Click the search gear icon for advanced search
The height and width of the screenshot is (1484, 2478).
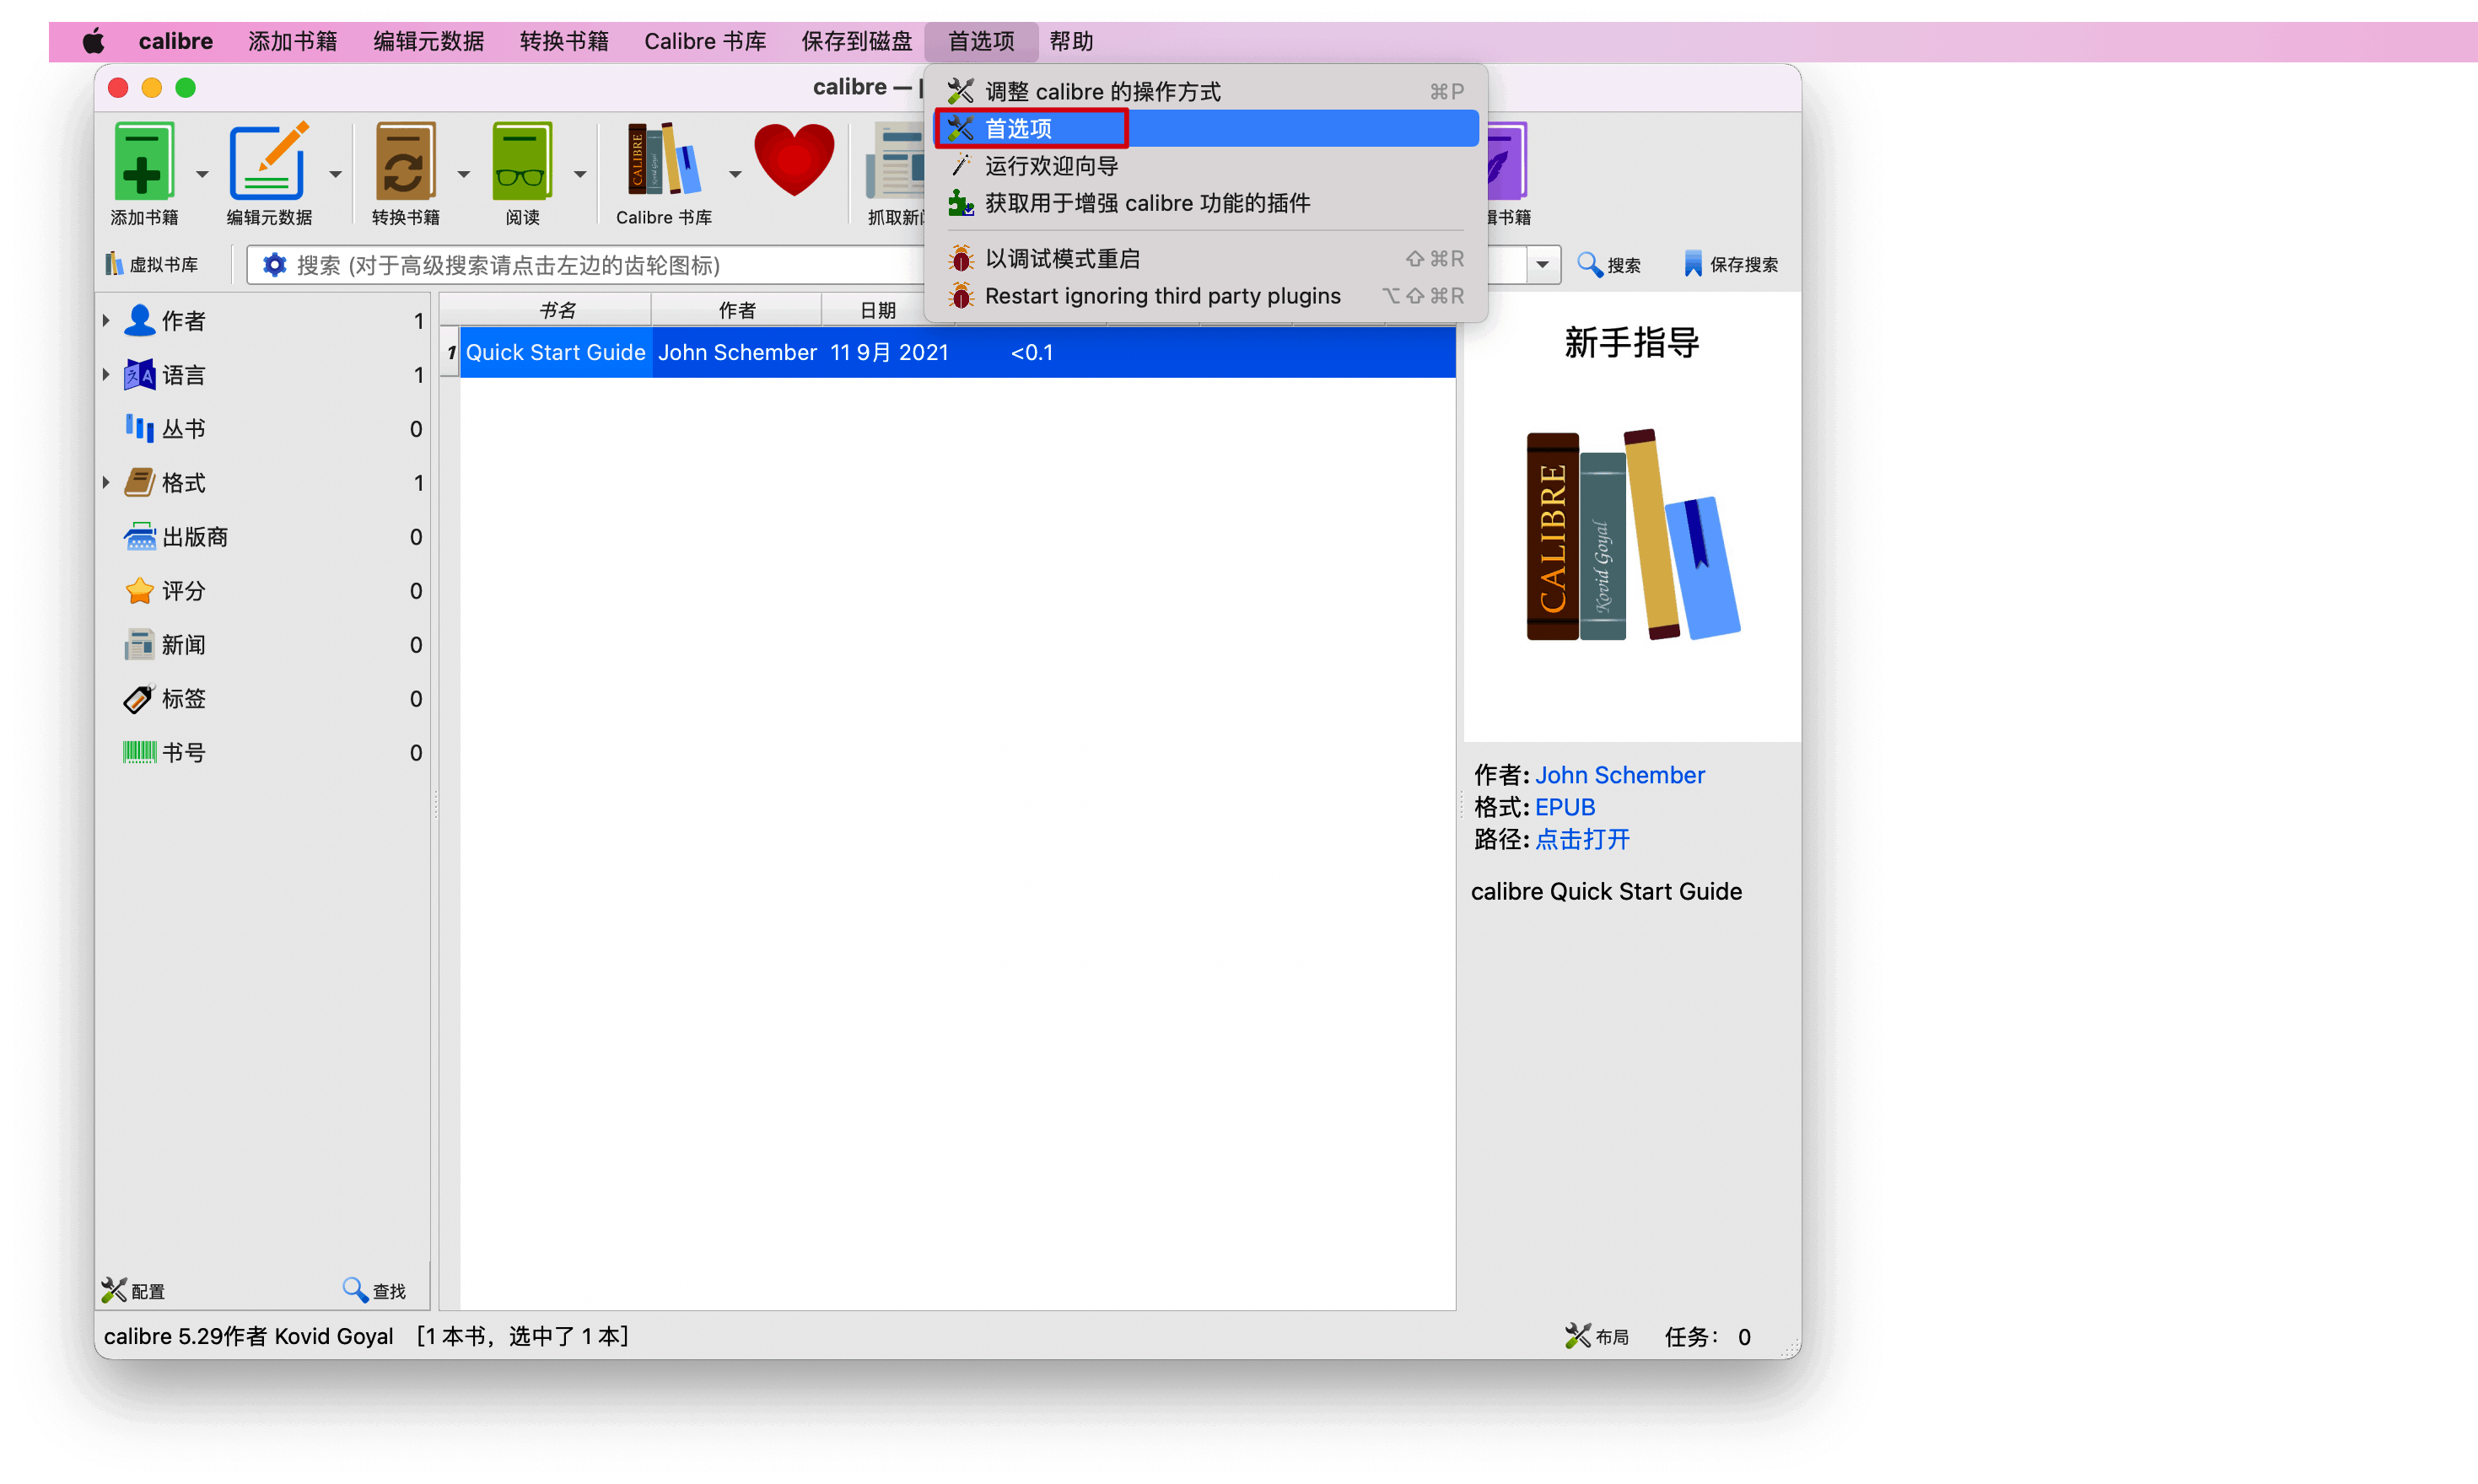[274, 264]
